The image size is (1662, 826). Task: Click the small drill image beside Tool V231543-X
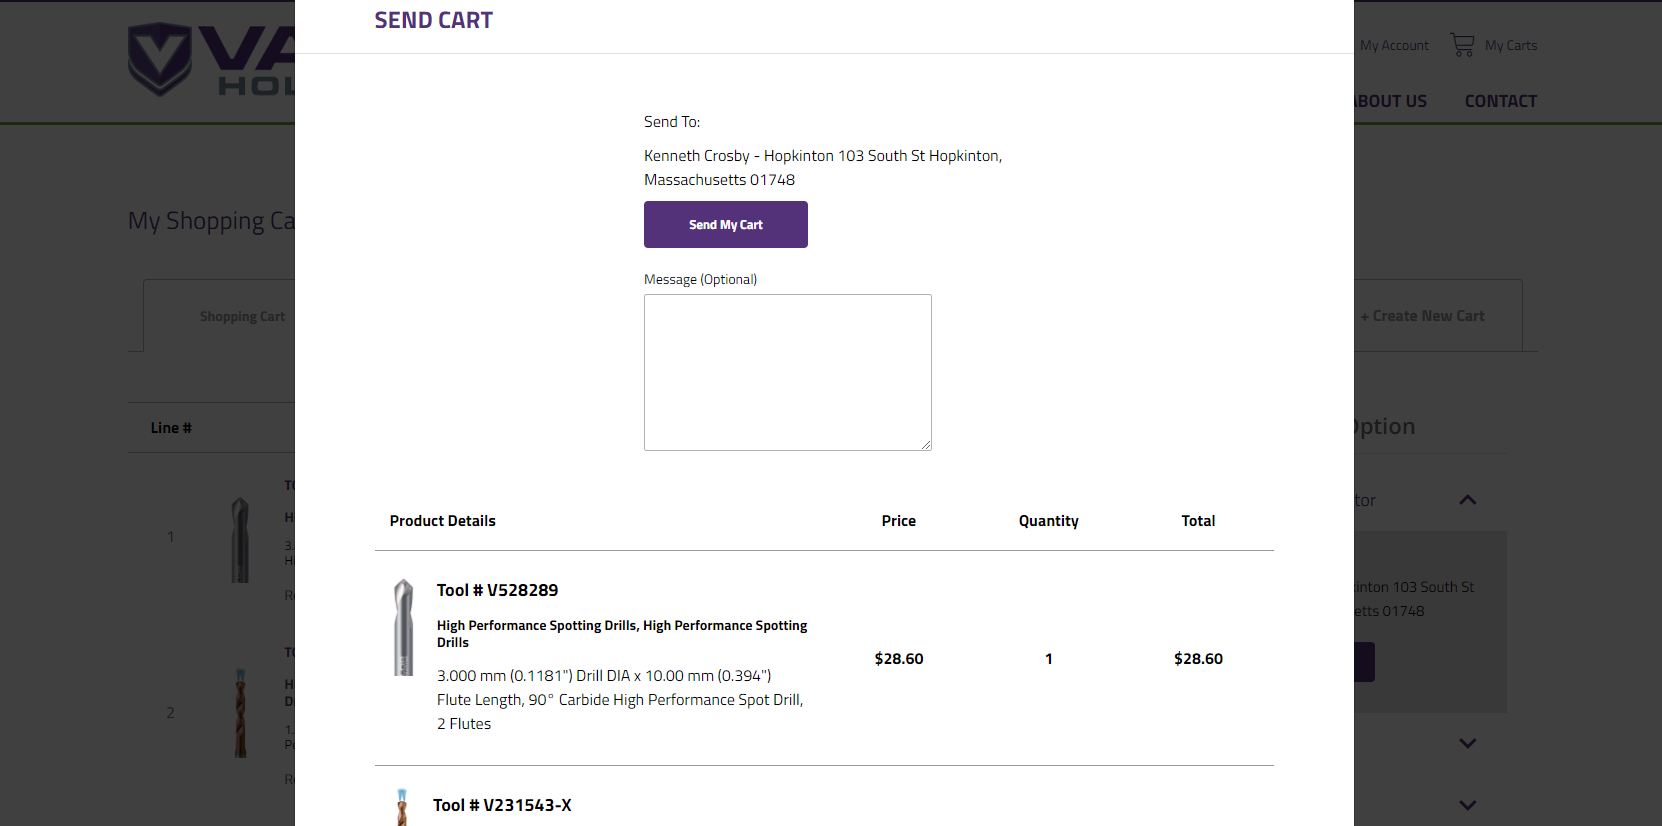(402, 806)
